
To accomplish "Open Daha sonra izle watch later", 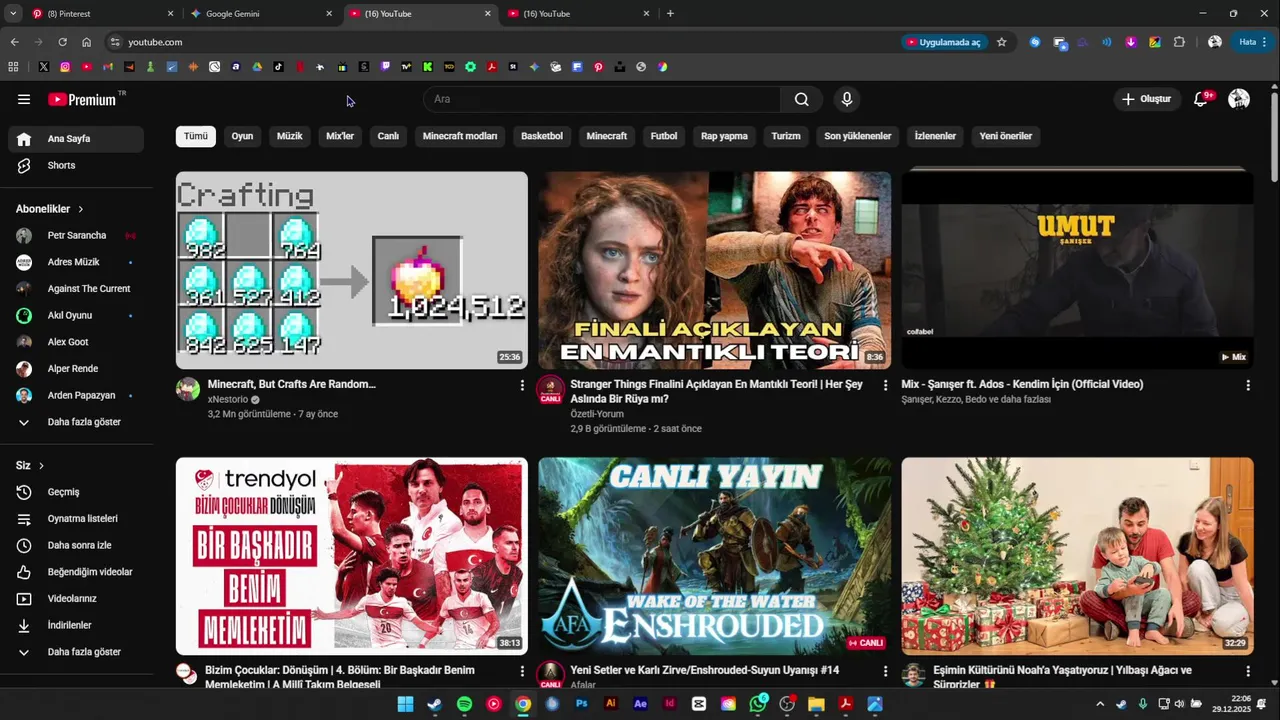I will [x=76, y=545].
